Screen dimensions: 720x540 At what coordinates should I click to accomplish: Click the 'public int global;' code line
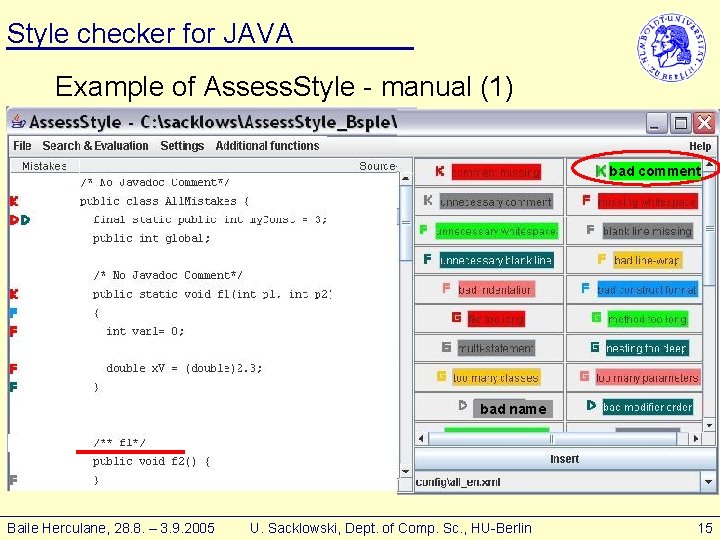[151, 238]
